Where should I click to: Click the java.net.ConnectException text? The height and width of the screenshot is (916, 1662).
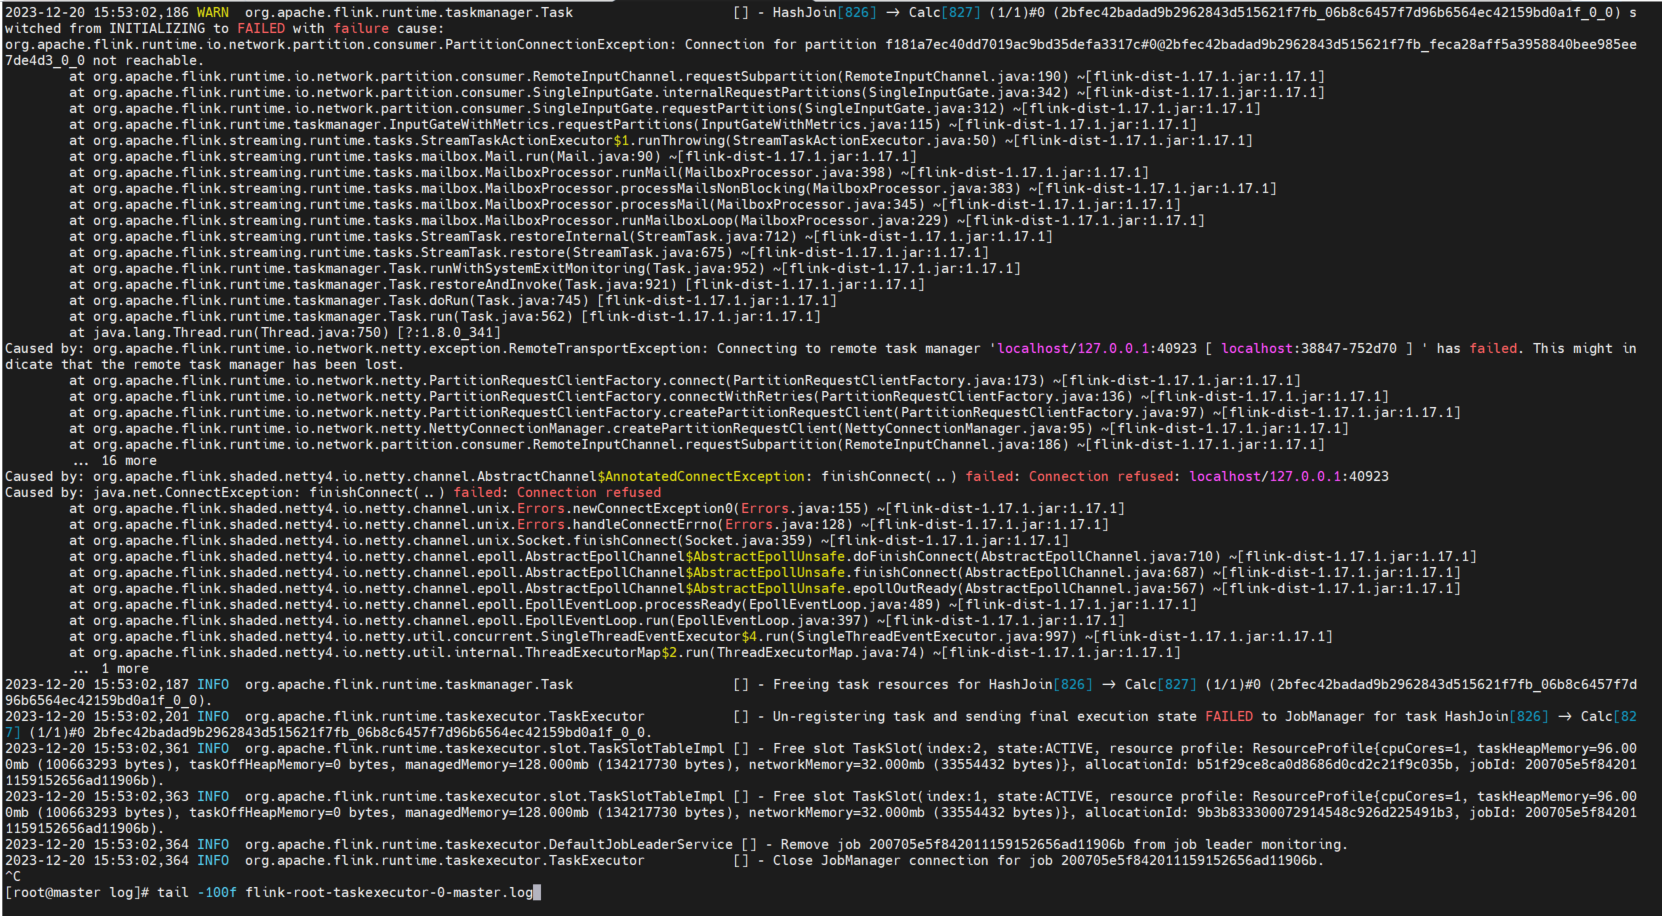coord(193,492)
